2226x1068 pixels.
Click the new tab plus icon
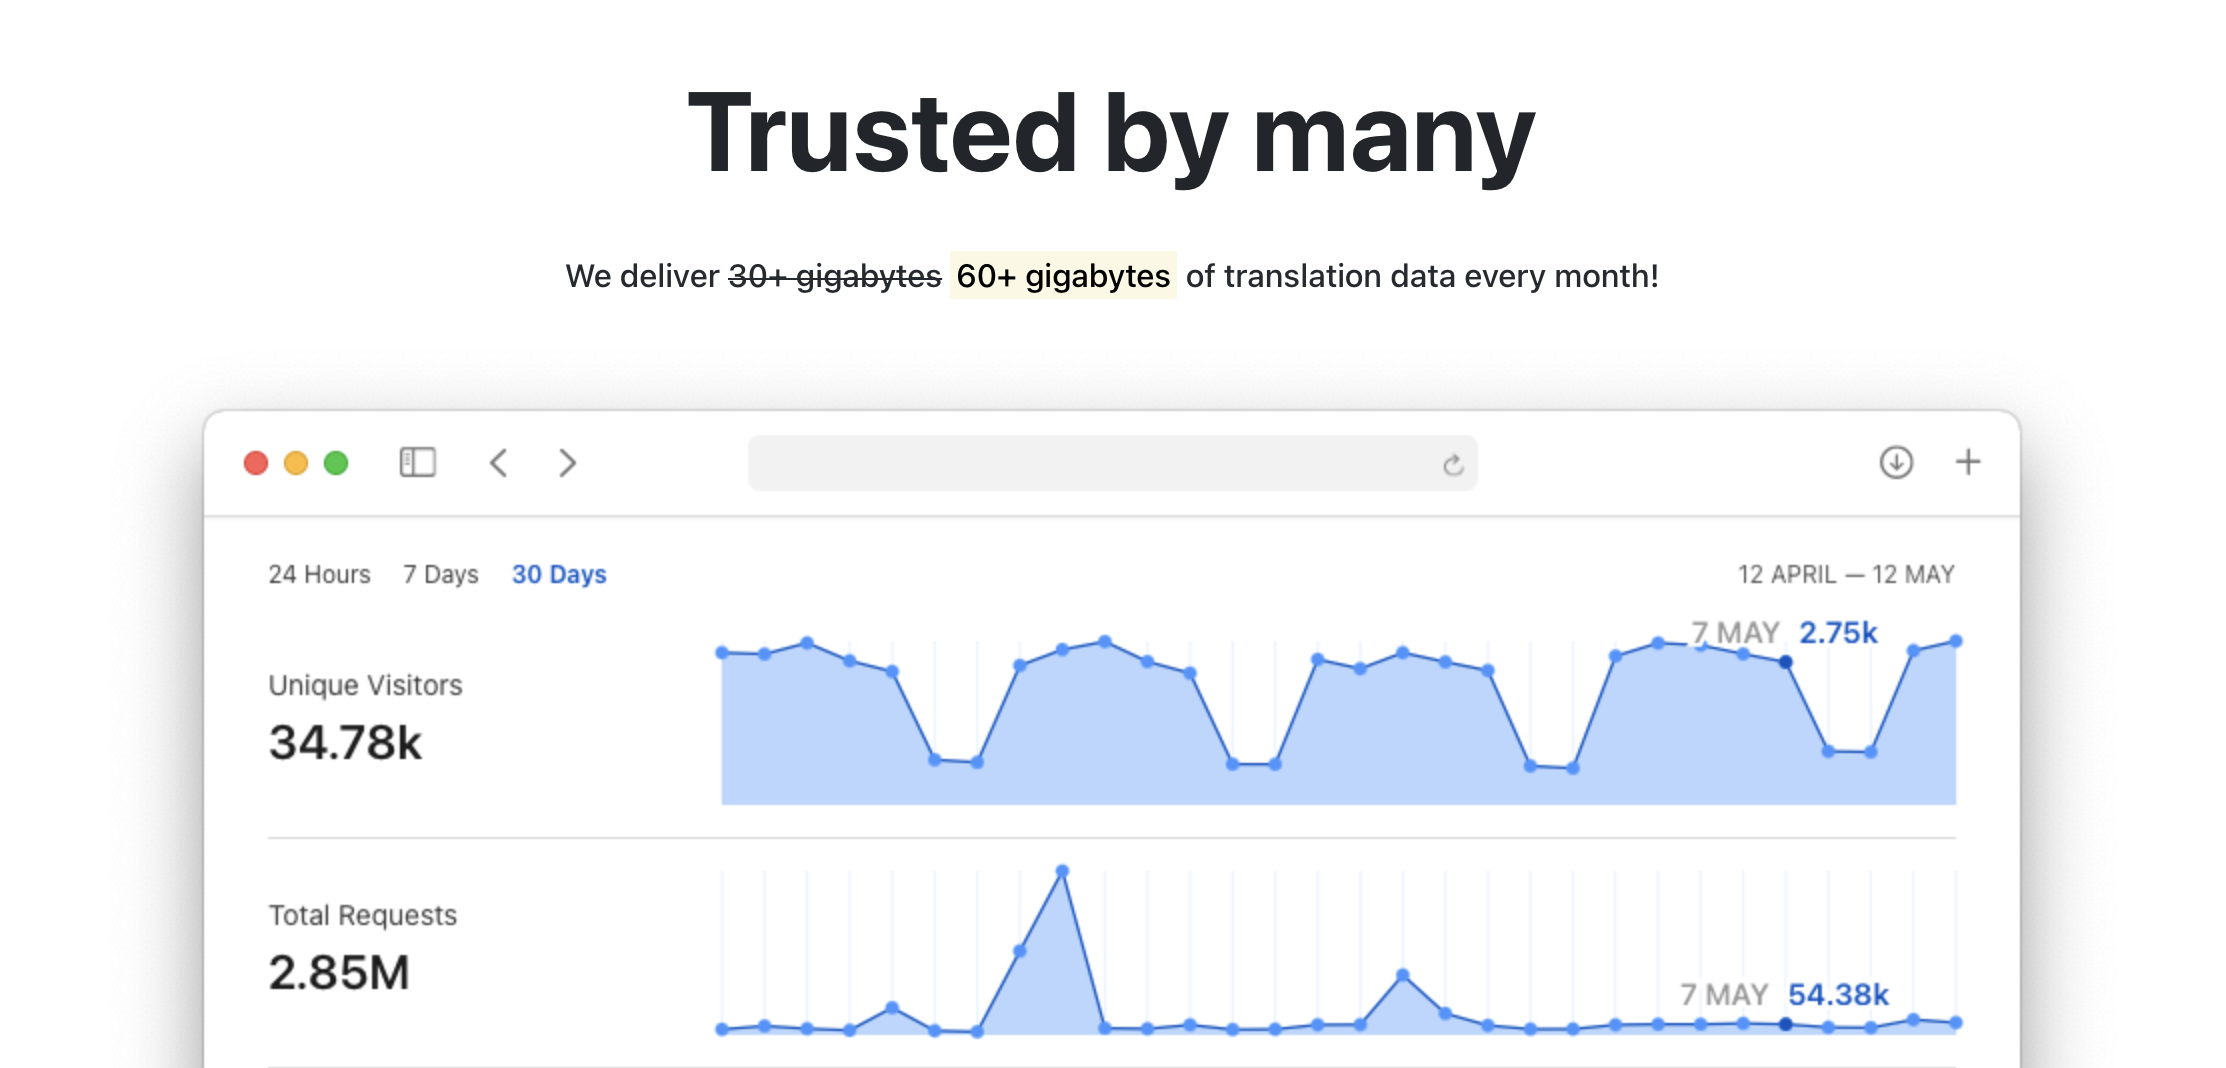pyautogui.click(x=1967, y=462)
